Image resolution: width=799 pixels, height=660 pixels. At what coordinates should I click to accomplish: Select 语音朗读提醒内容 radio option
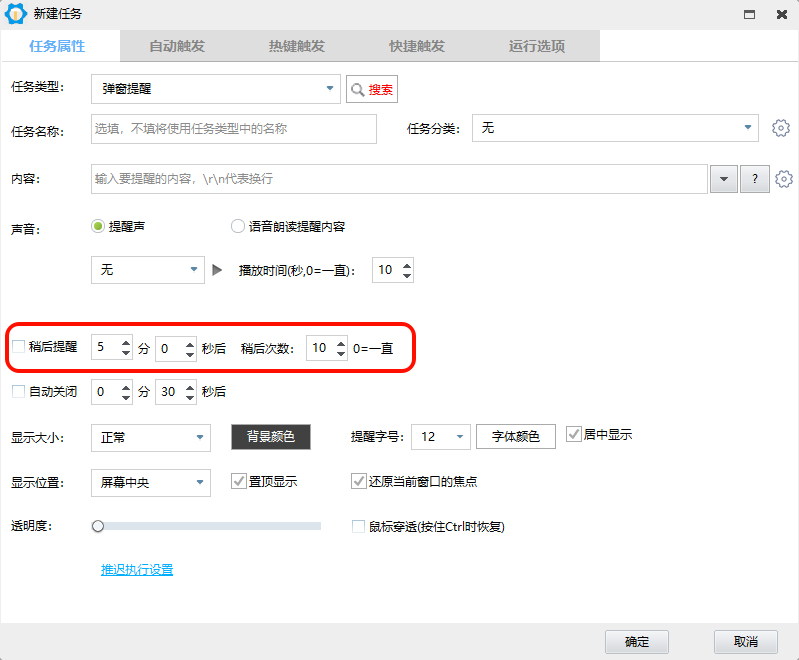click(238, 226)
